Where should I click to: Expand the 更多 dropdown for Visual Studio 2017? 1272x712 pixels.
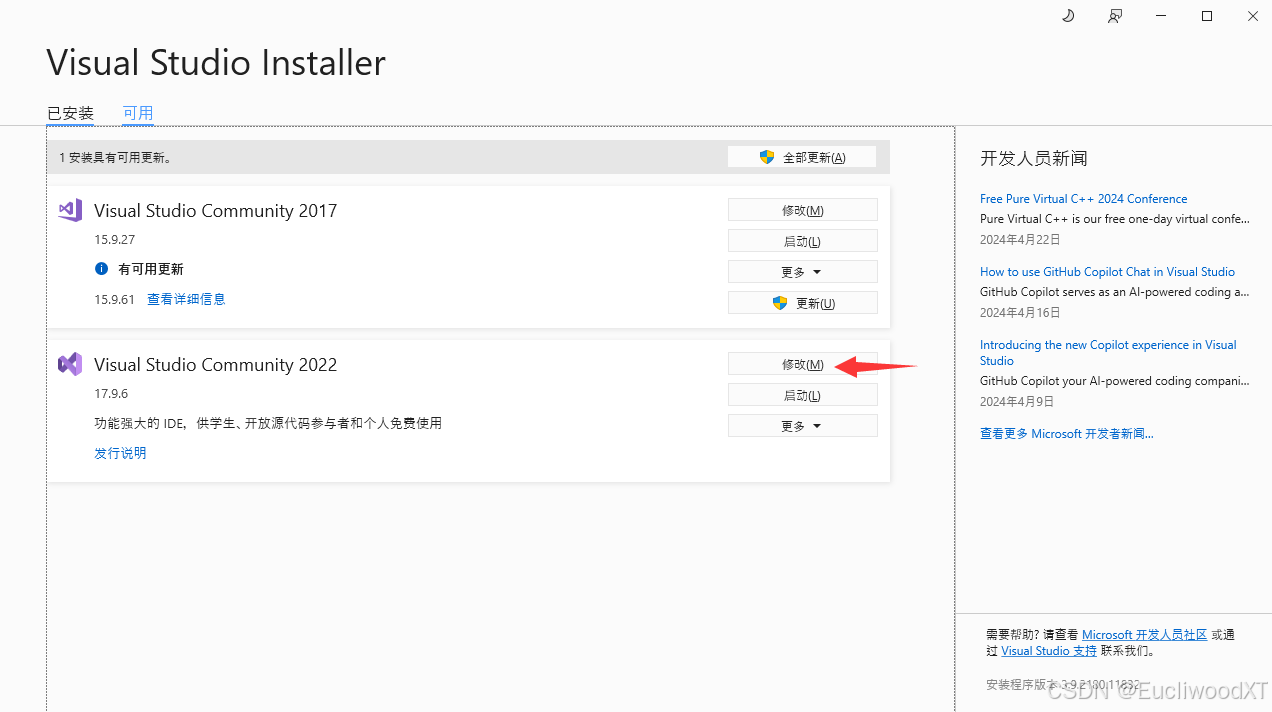click(x=802, y=271)
